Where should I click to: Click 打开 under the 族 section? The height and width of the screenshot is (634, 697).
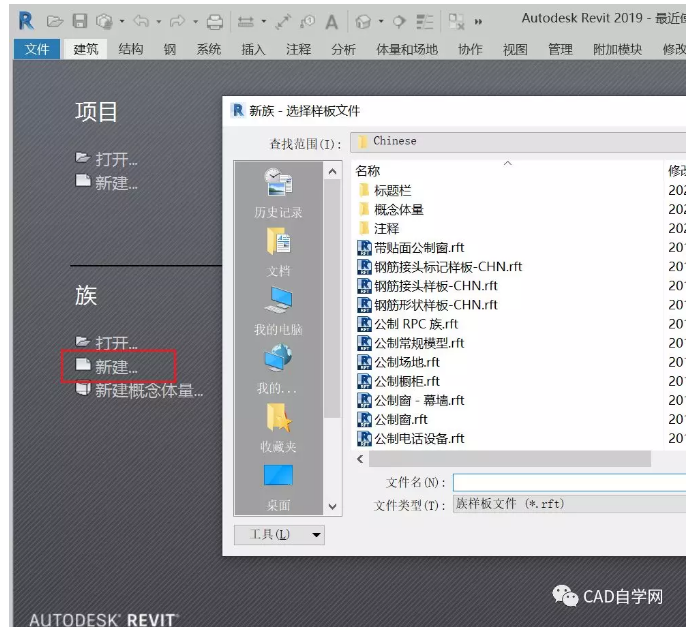tap(107, 342)
